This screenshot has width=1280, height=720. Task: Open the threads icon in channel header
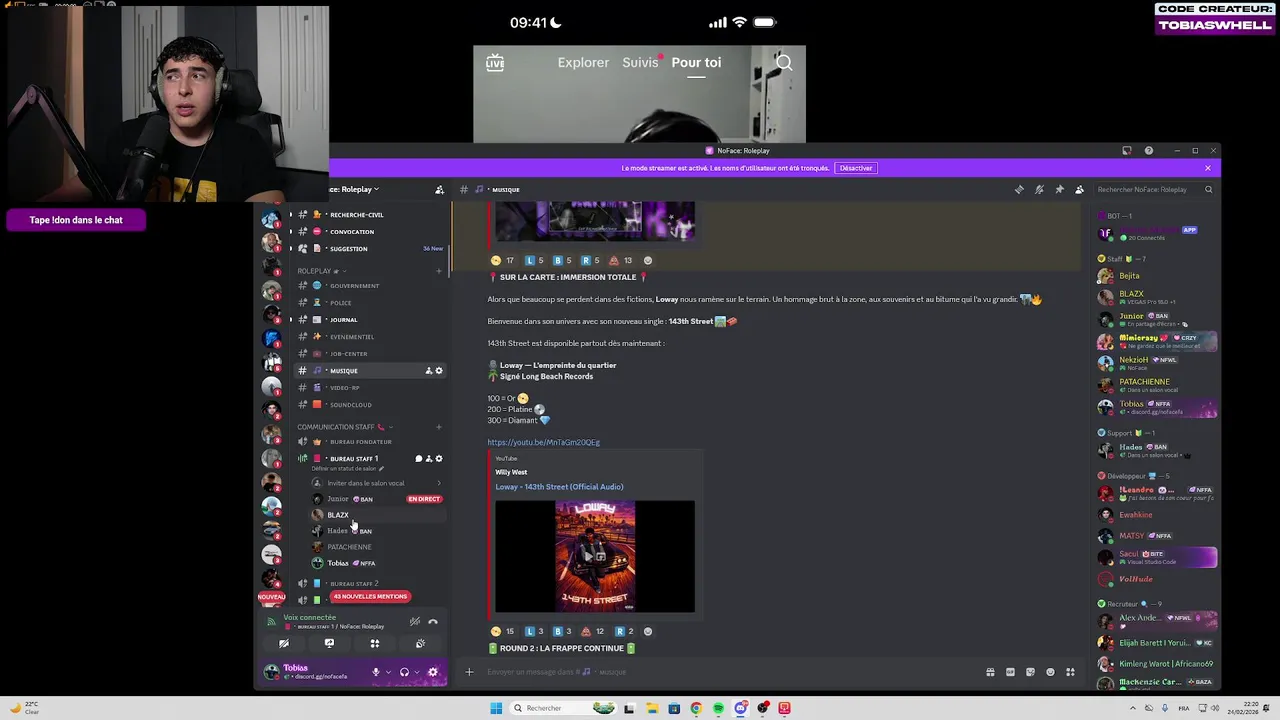pyautogui.click(x=1019, y=189)
